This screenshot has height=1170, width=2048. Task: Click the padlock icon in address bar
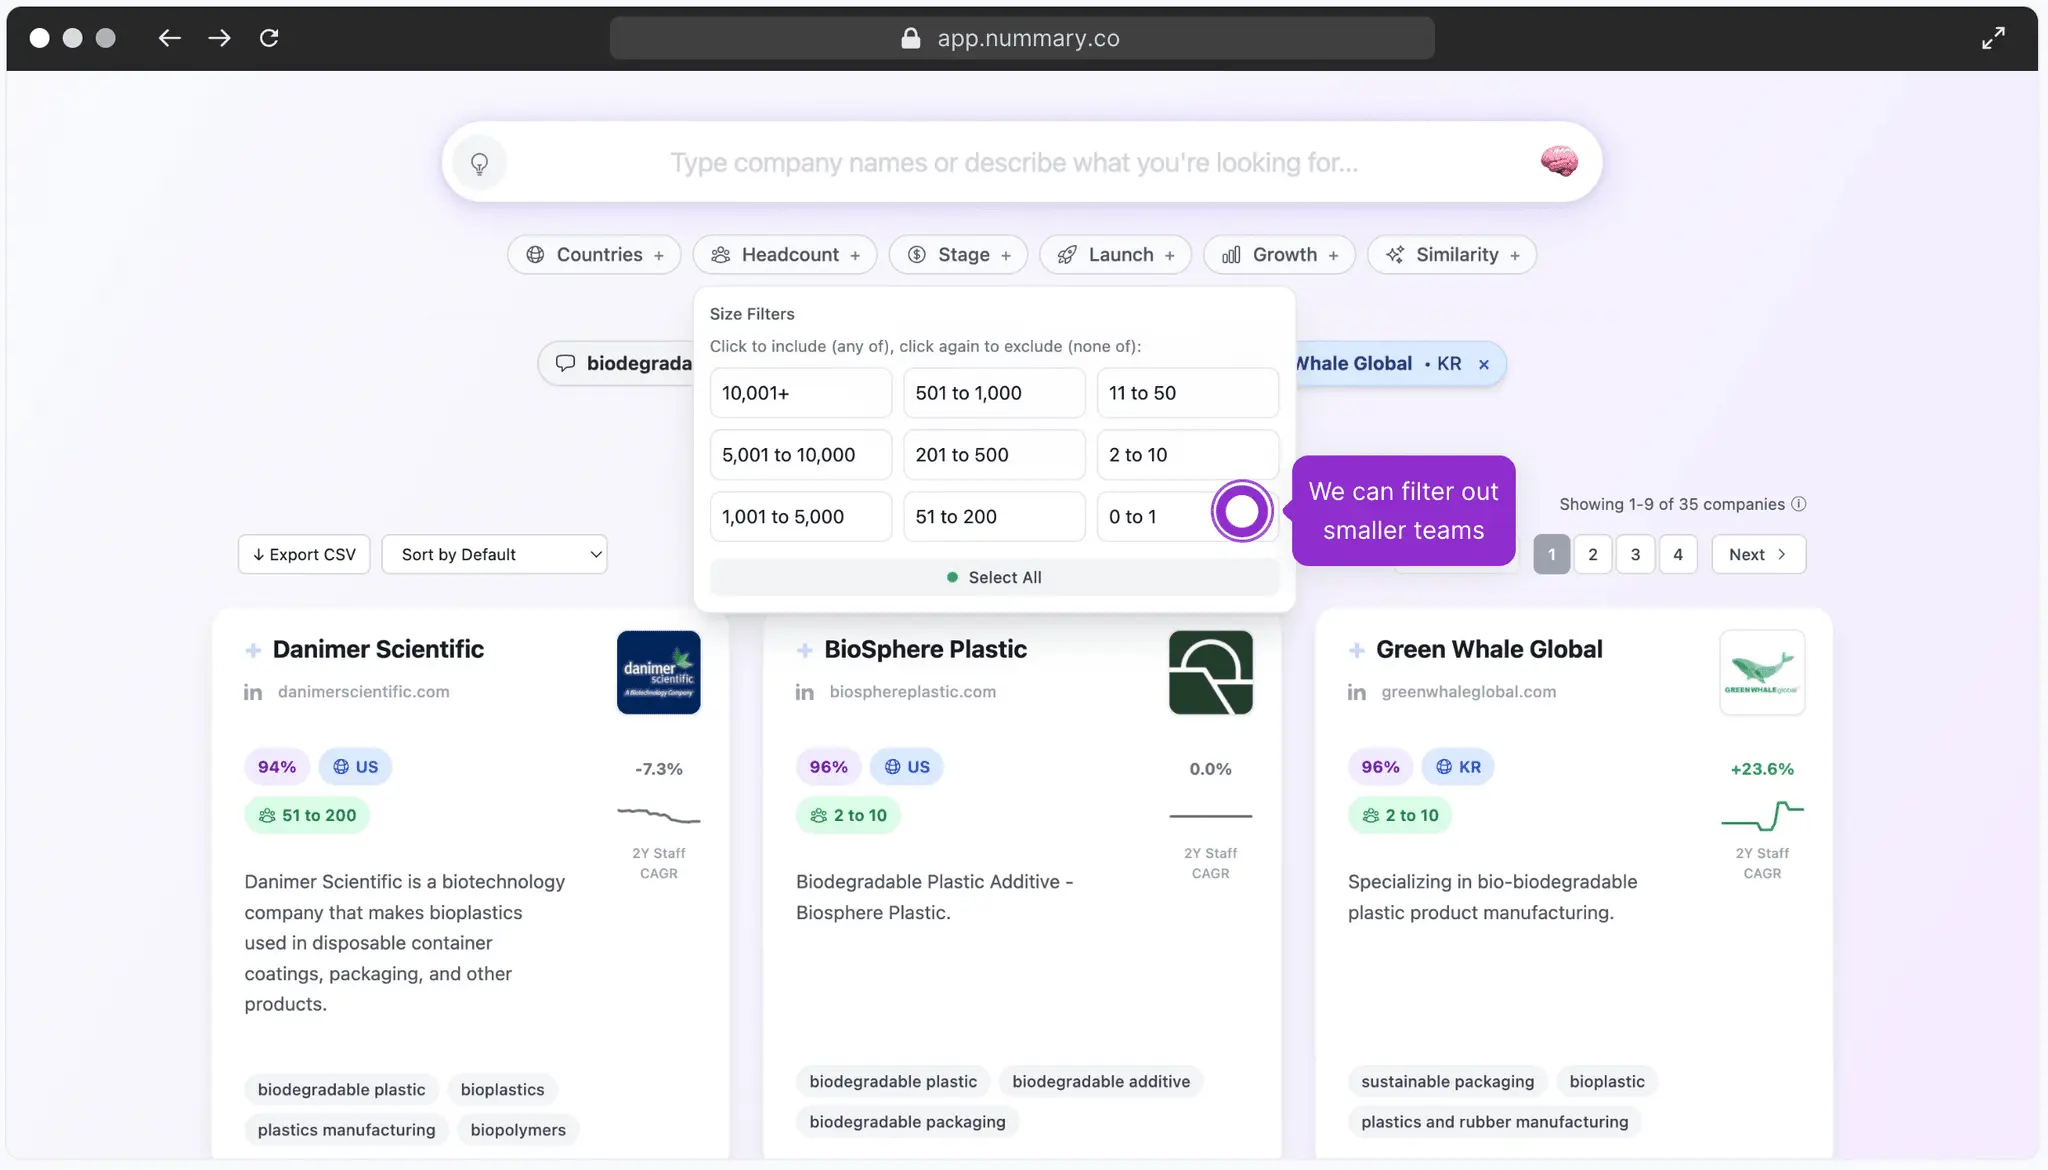point(910,38)
